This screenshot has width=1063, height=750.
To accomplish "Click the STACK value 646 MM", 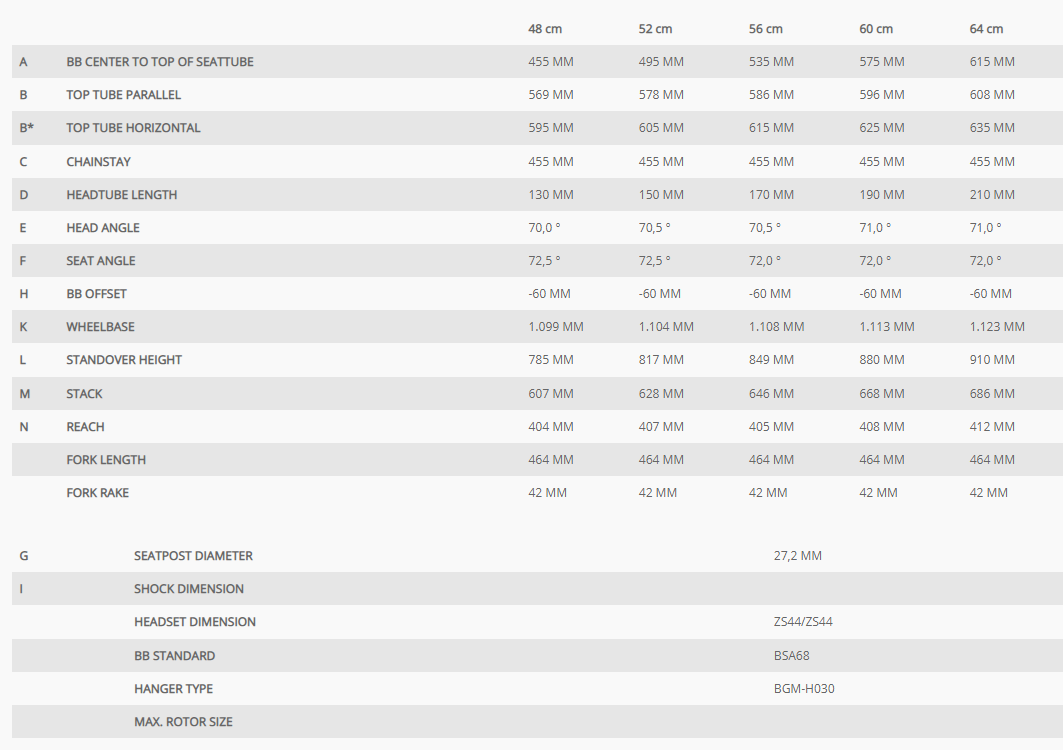I will 771,394.
